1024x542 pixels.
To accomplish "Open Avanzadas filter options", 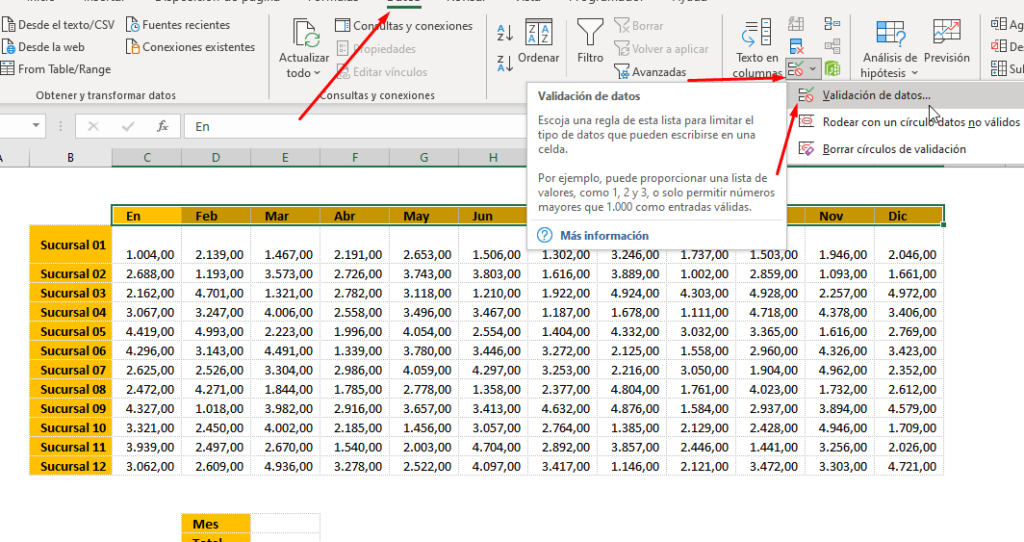I will coord(650,72).
